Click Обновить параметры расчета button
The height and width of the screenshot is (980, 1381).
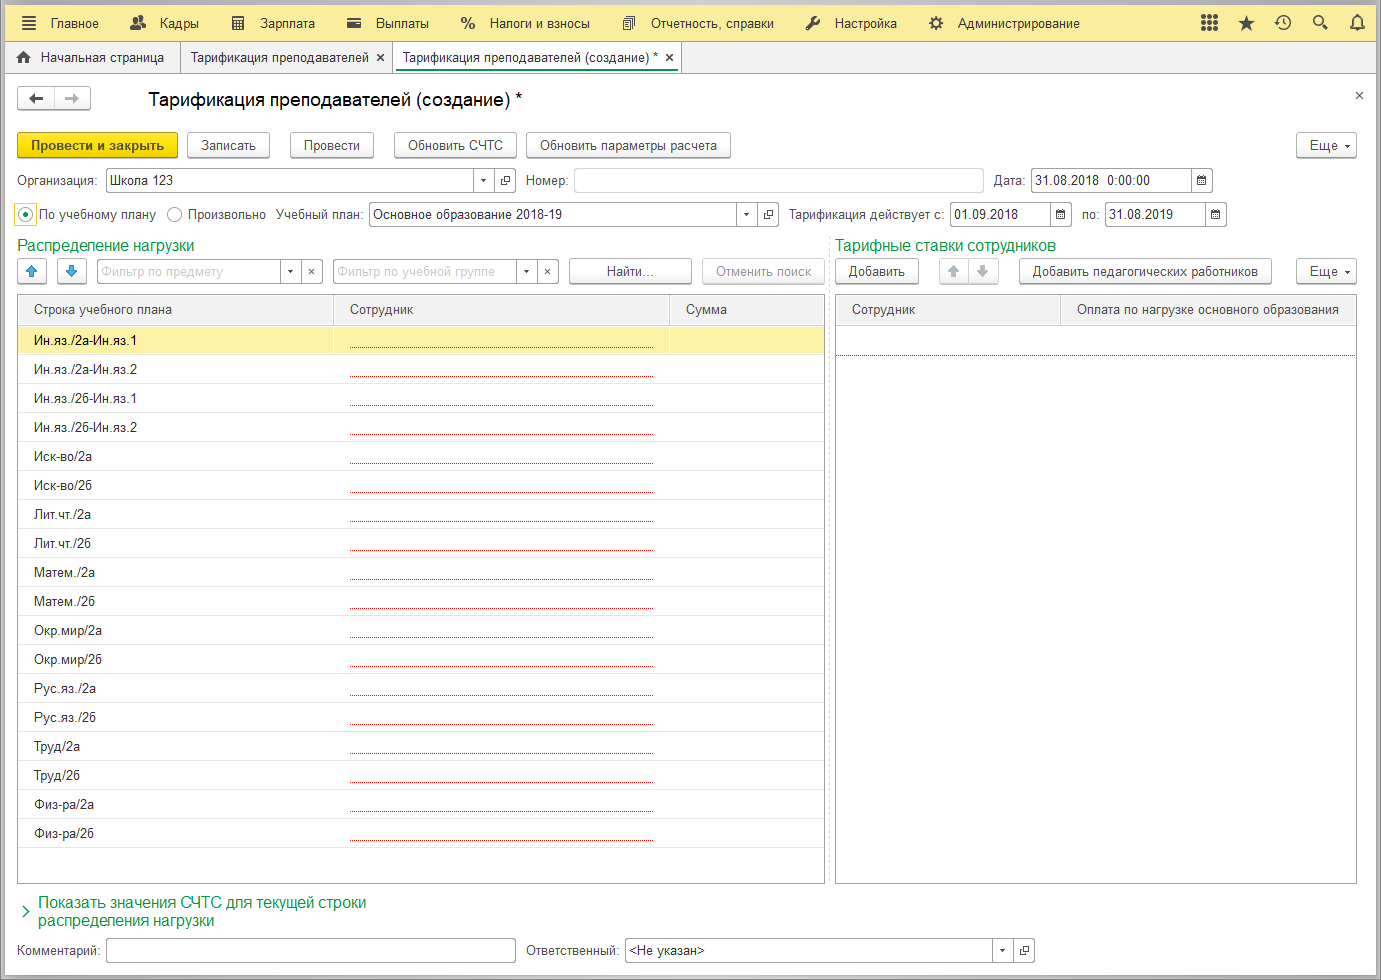pos(628,145)
